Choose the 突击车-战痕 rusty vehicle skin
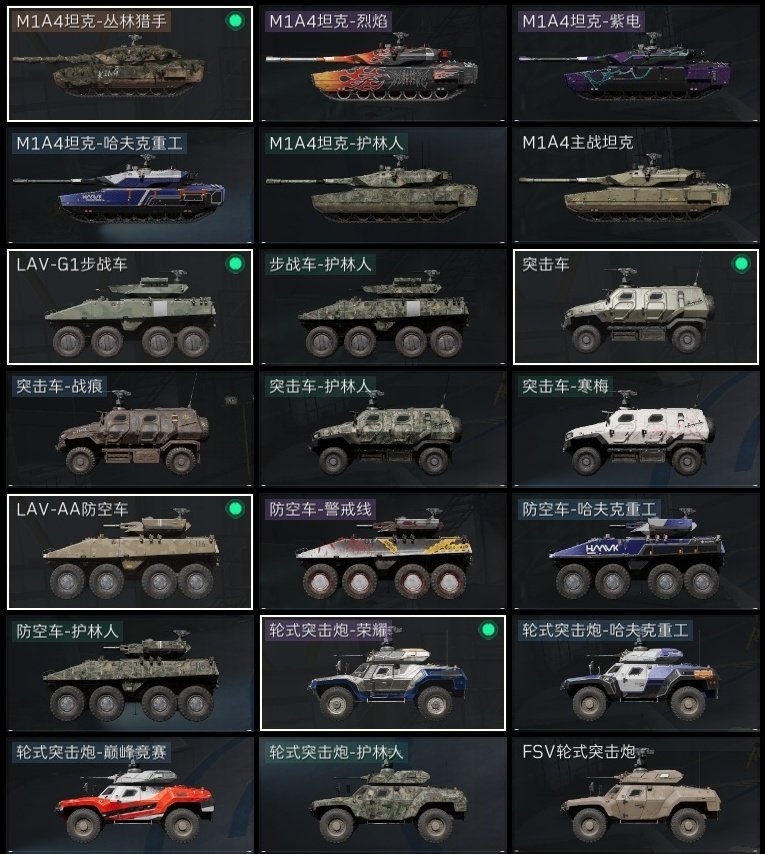This screenshot has width=765, height=854. tap(130, 429)
